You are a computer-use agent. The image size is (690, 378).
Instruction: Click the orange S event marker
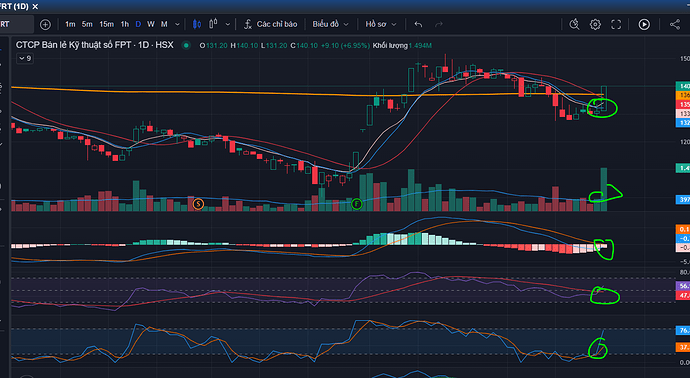(x=198, y=204)
